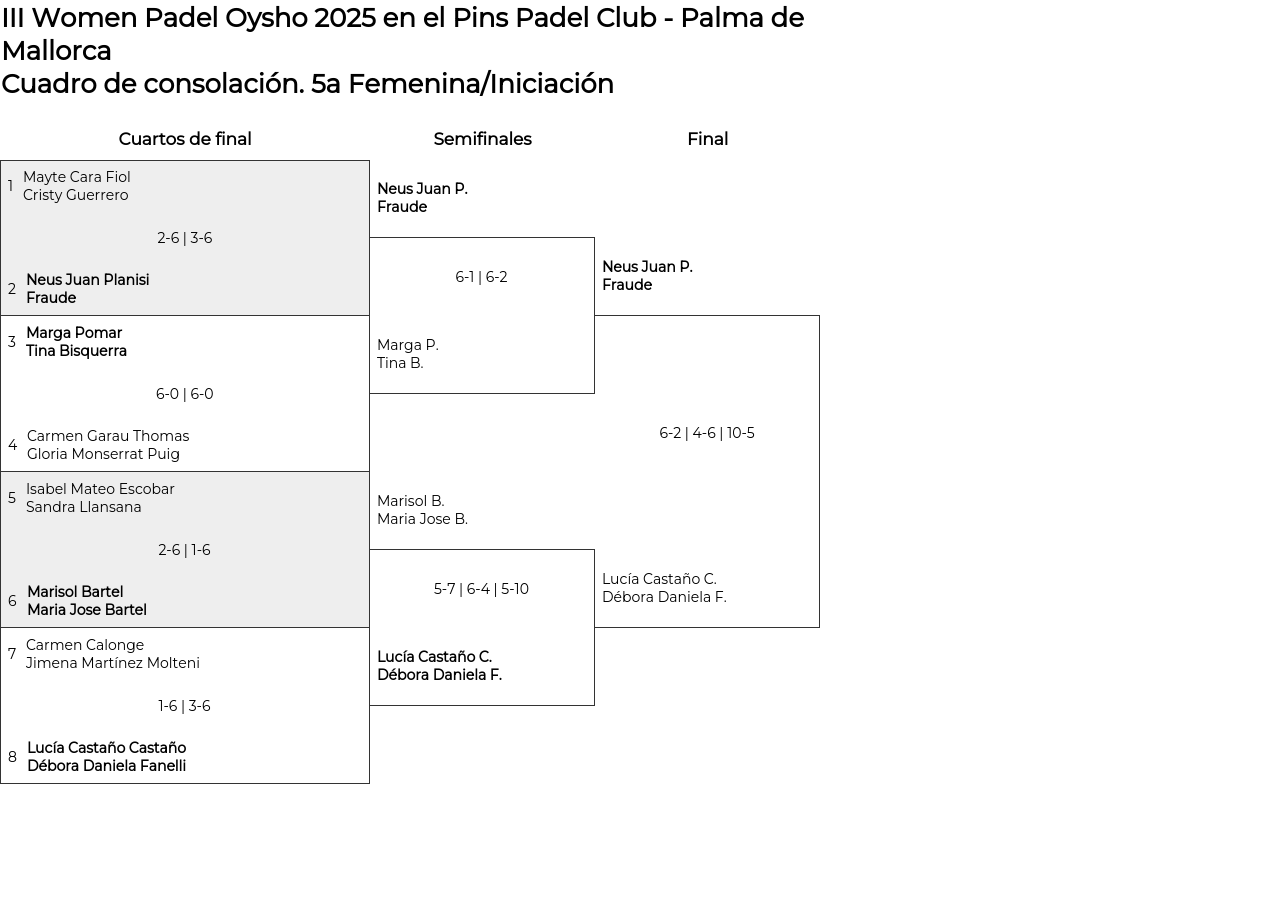Click Carmen Garau Thomas / Gloria Monserrat Puig
Viewport: 1280px width, 916px height.
[x=108, y=445]
